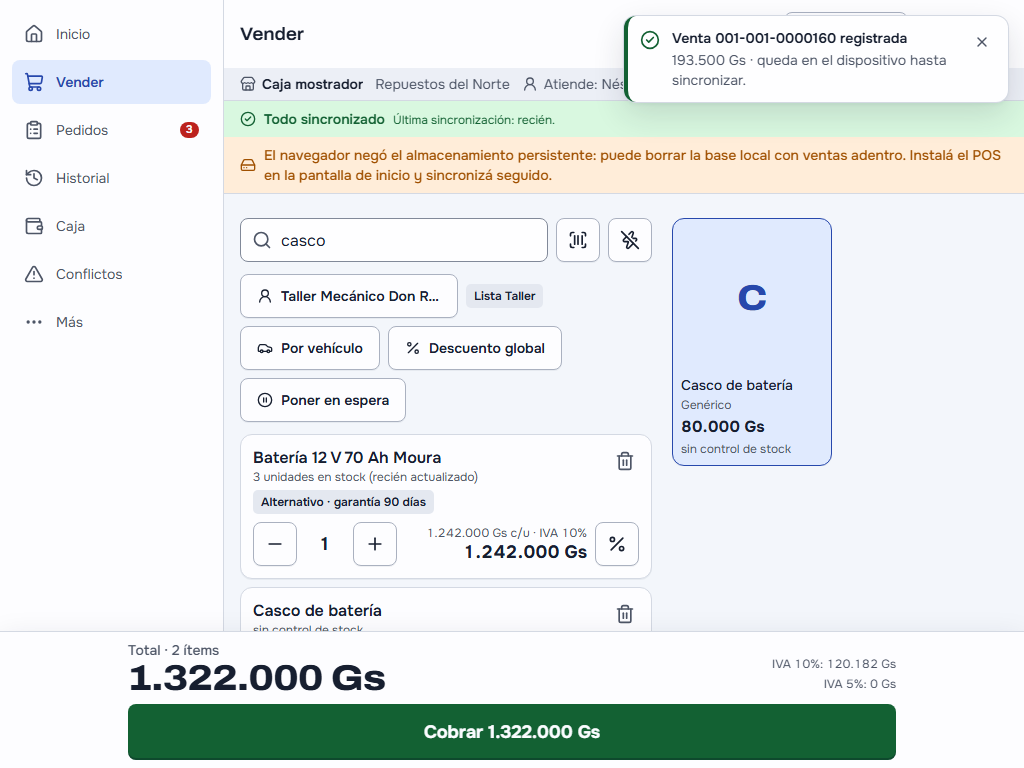The width and height of the screenshot is (1024, 768).
Task: Click the Lista Taller price list tag
Action: click(x=504, y=296)
